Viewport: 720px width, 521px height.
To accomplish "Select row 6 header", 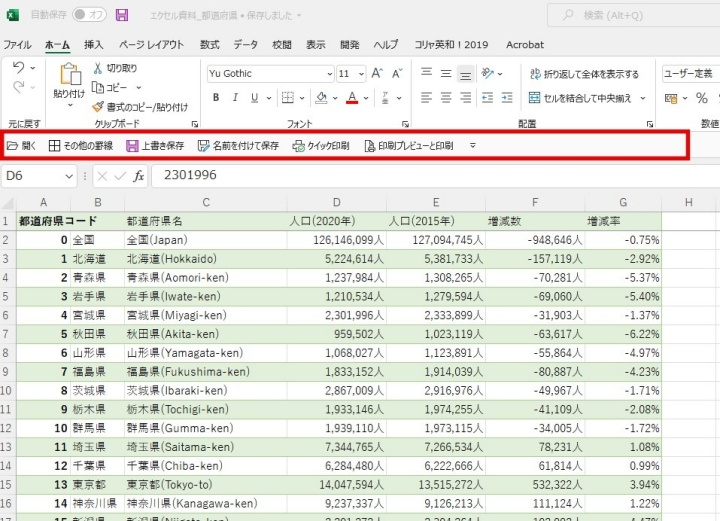I will click(6, 315).
